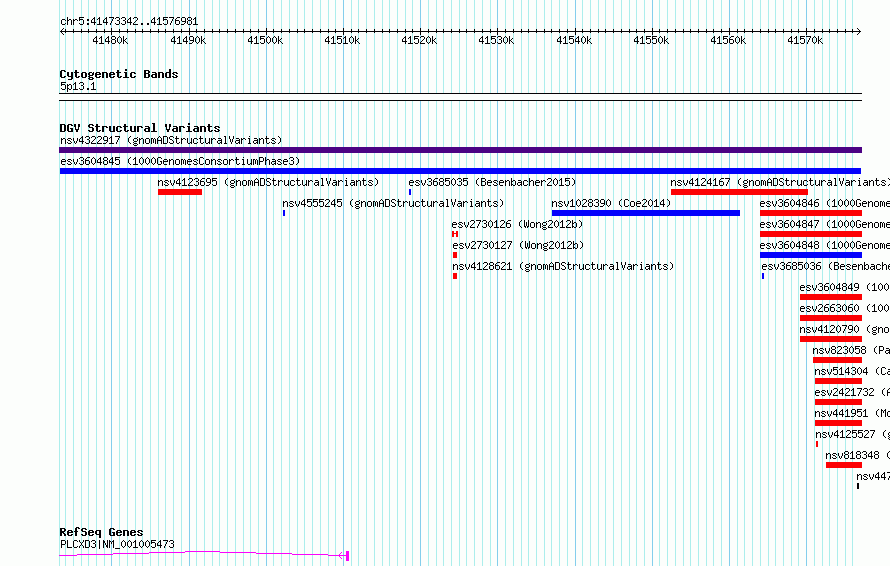Viewport: 890px width, 566px height.
Task: Click the PLCXD3 magenta exon block
Action: click(x=347, y=556)
